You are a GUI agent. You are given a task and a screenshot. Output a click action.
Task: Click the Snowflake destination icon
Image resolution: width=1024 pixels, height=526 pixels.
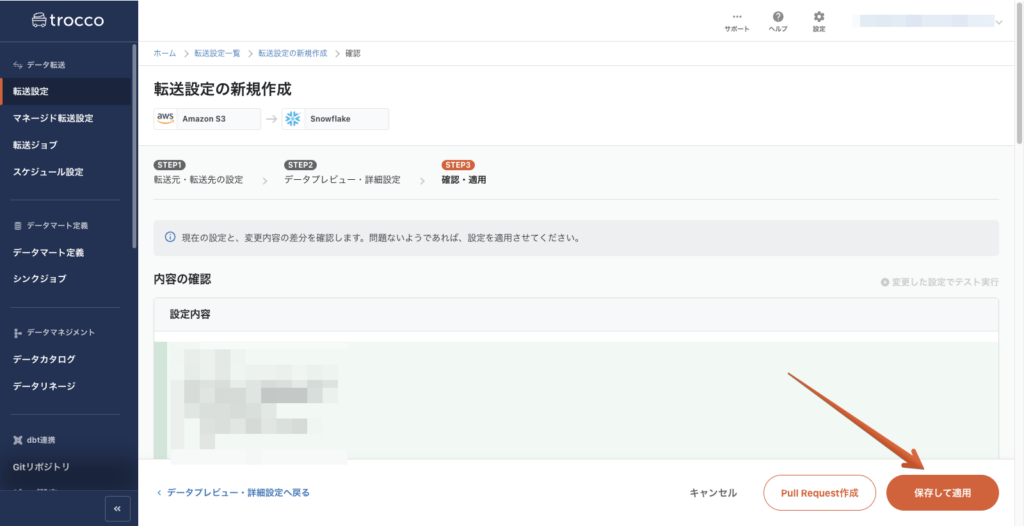point(293,119)
